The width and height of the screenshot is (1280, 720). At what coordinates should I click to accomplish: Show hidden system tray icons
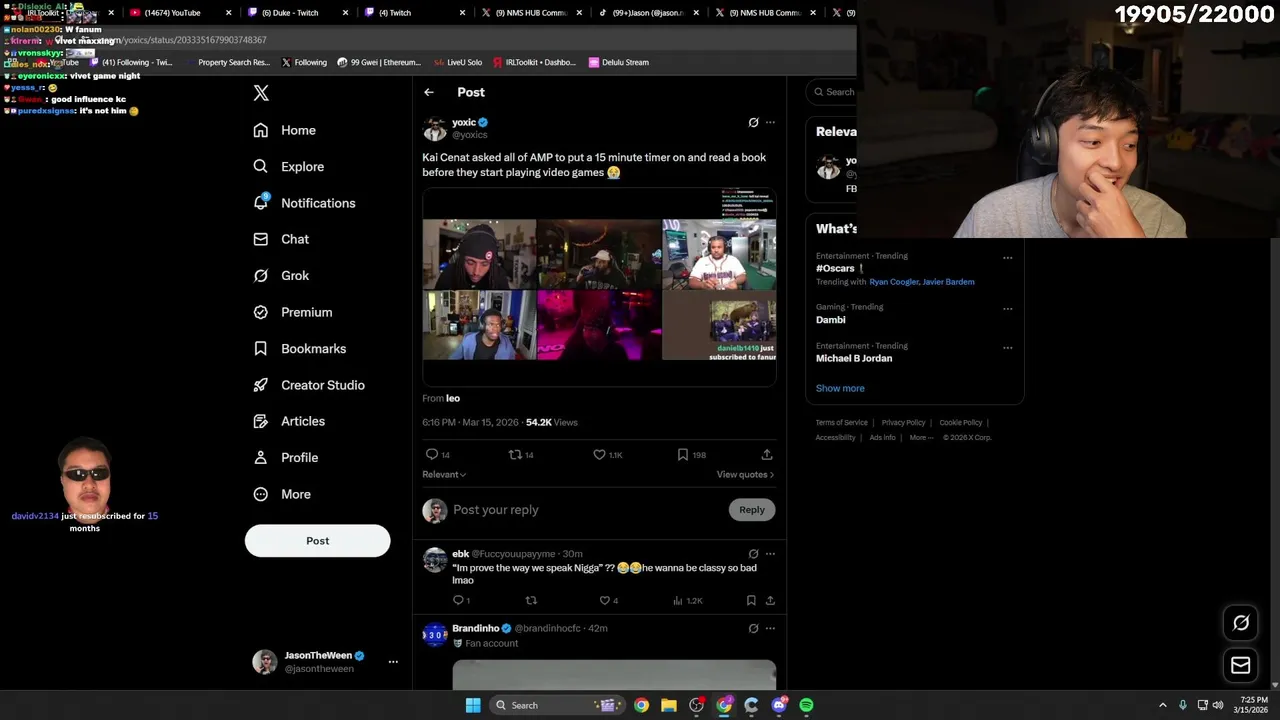[x=1162, y=705]
